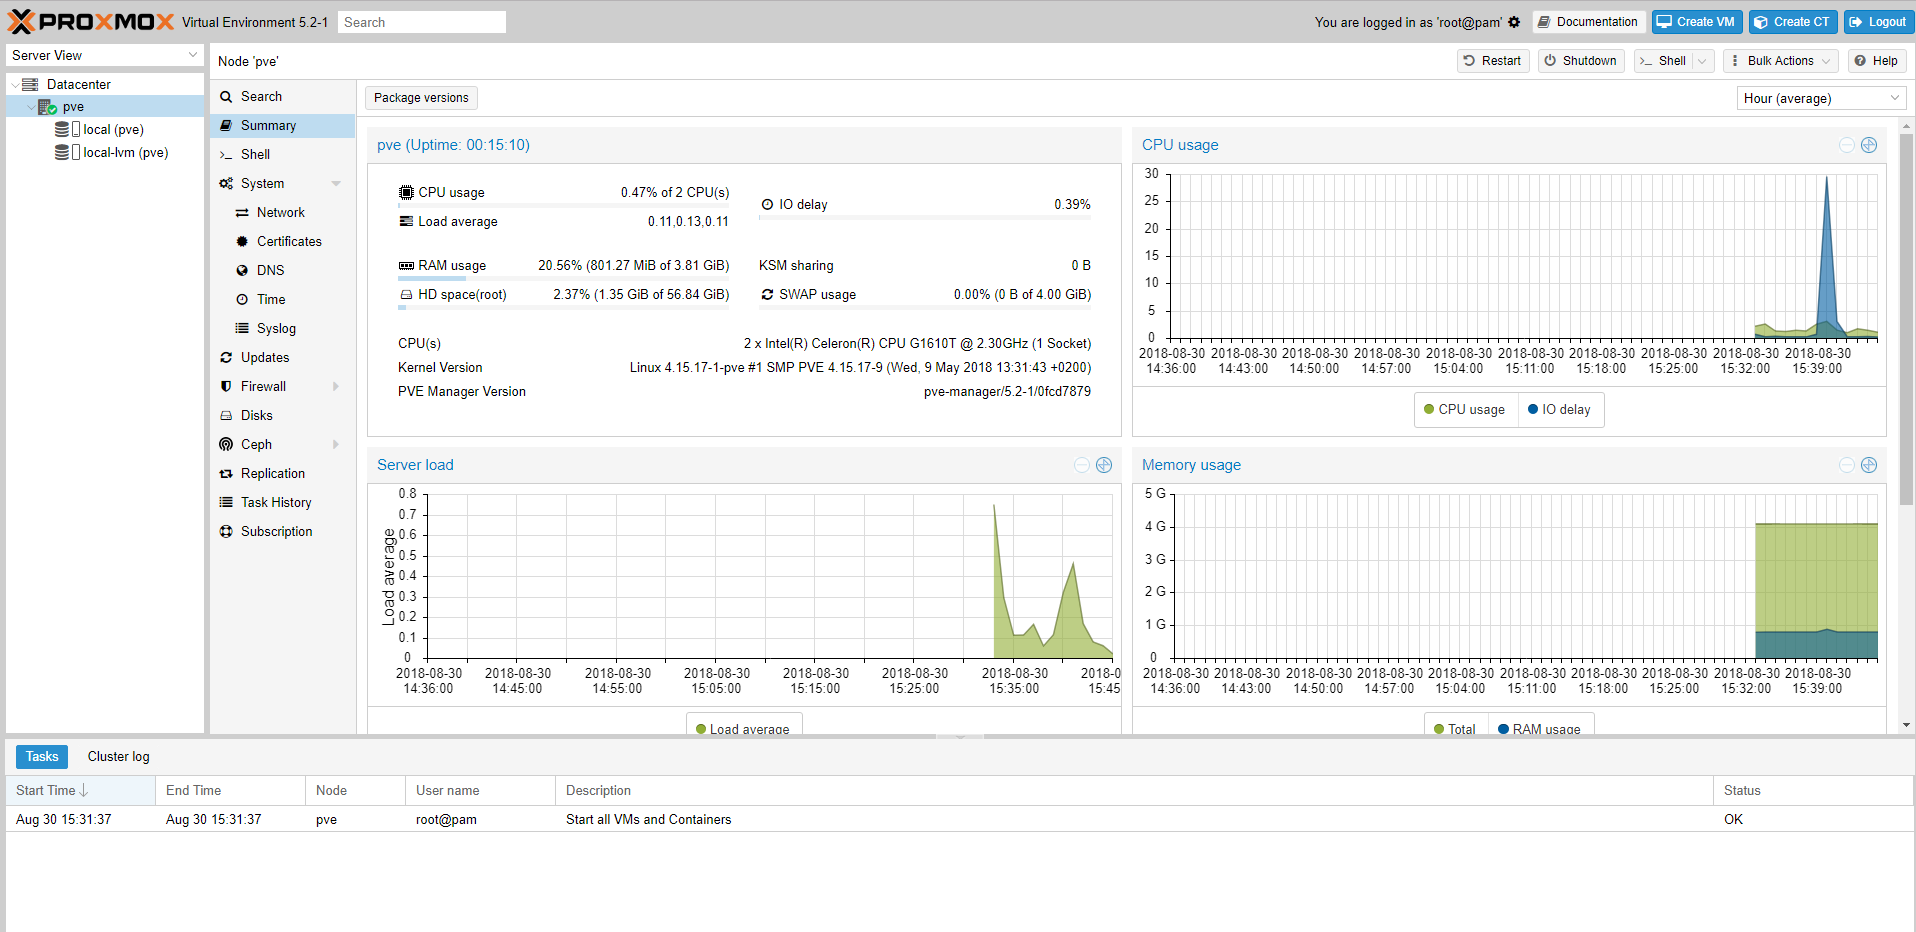Open the Summary menu item
Screen dimensions: 1916x932
(x=283, y=126)
